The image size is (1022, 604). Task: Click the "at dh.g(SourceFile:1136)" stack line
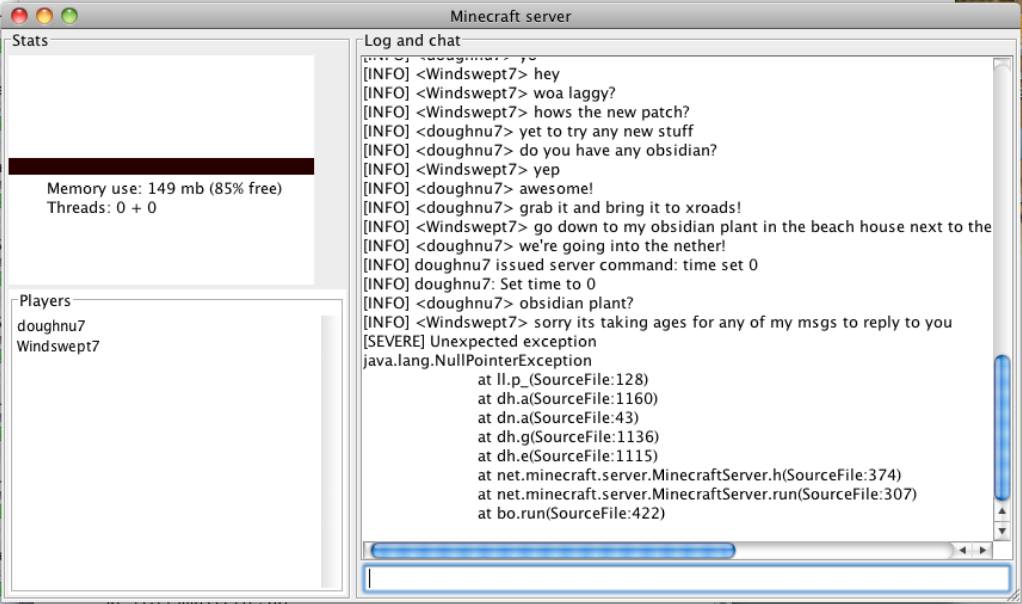tap(568, 437)
